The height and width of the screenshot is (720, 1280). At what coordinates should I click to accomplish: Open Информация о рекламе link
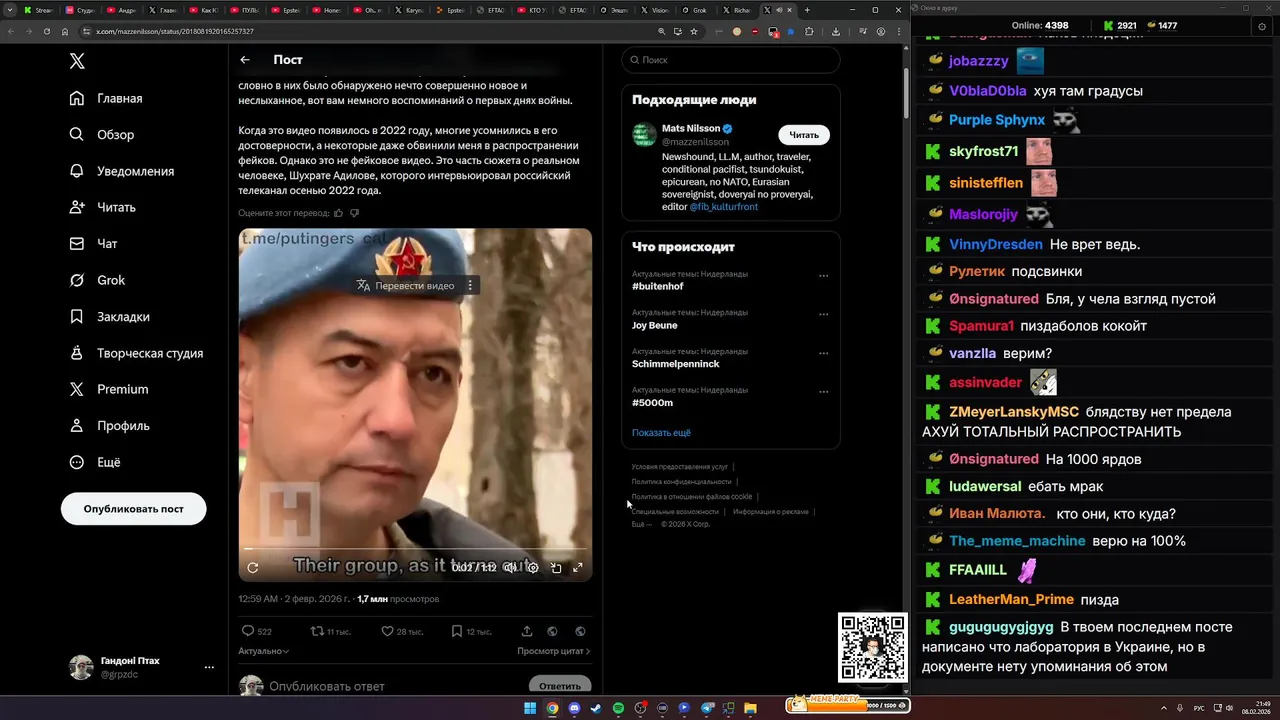pos(770,512)
